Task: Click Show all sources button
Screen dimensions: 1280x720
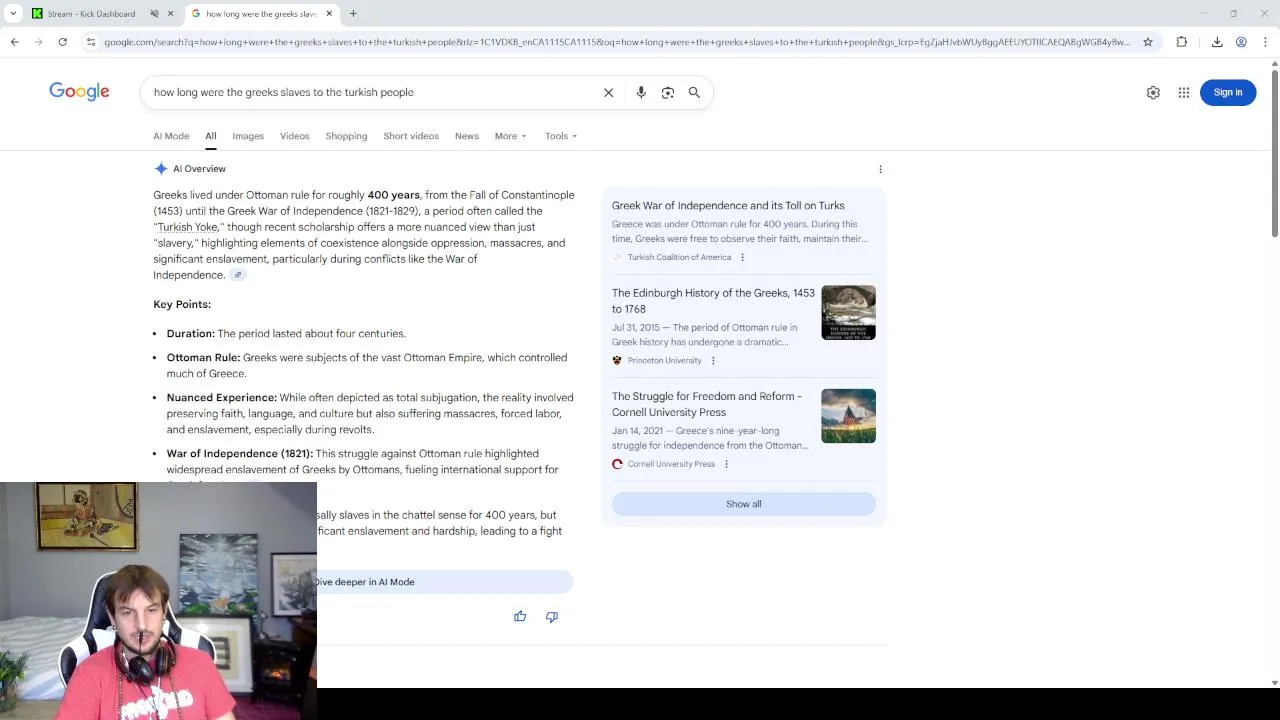Action: 743,504
